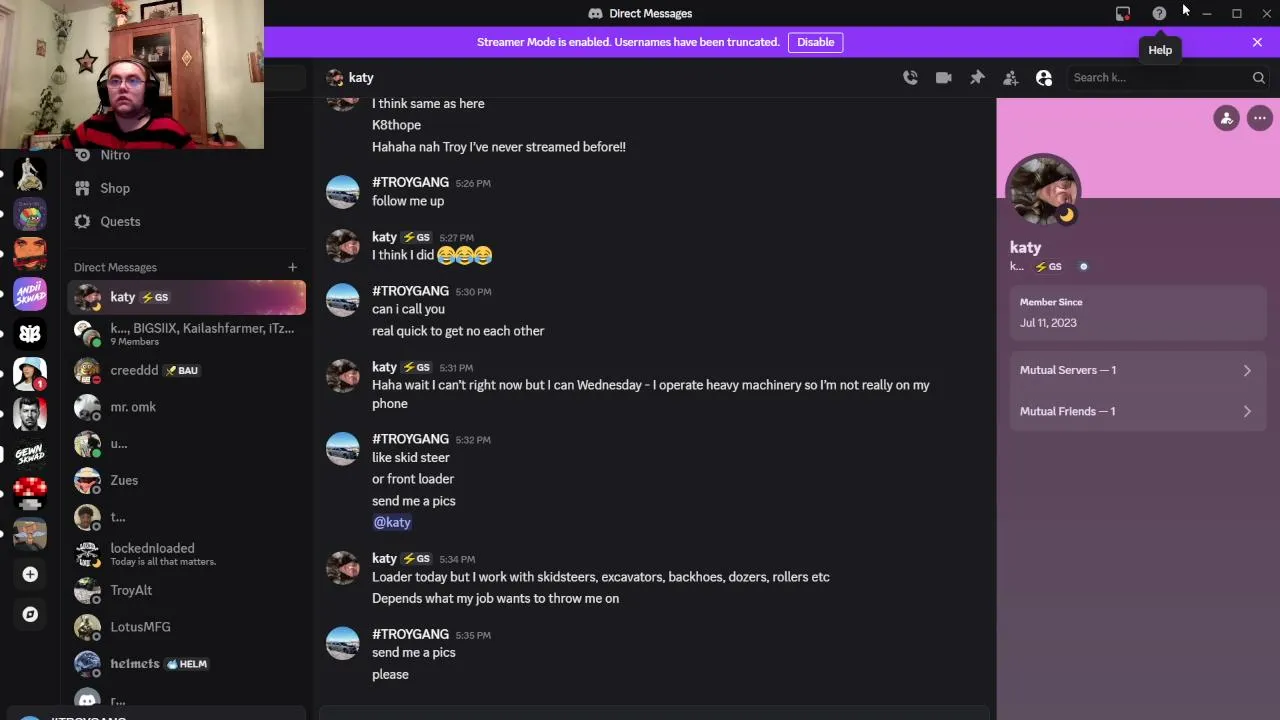Open Discover servers compass icon
This screenshot has height=720, width=1280.
(30, 614)
